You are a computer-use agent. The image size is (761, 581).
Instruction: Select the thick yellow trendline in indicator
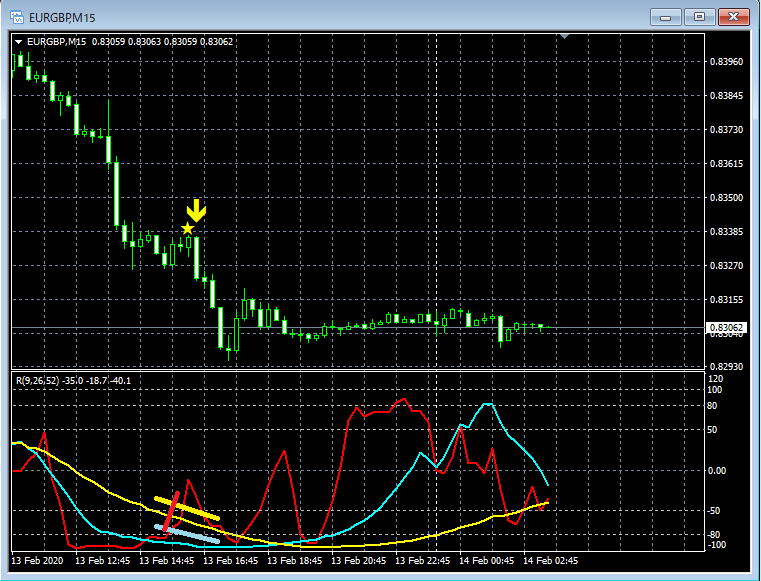[187, 508]
